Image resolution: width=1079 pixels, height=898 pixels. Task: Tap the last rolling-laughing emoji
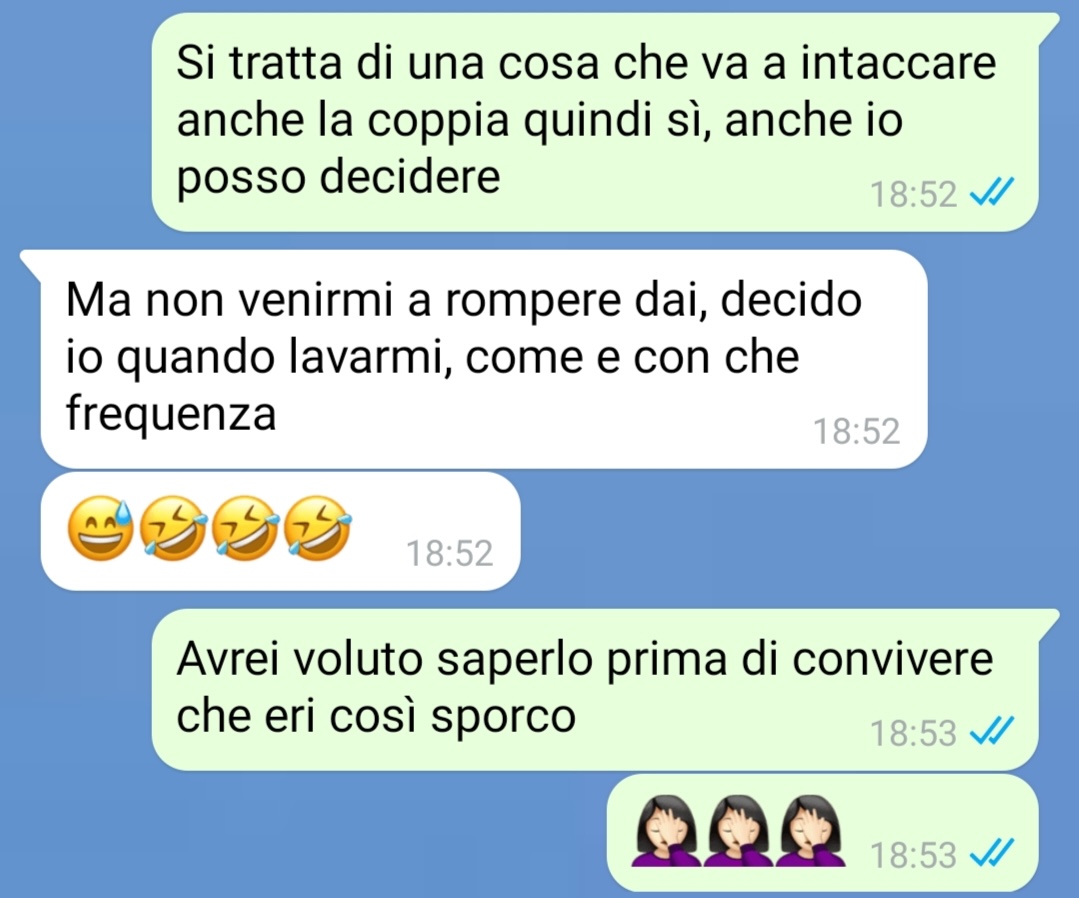tap(317, 529)
